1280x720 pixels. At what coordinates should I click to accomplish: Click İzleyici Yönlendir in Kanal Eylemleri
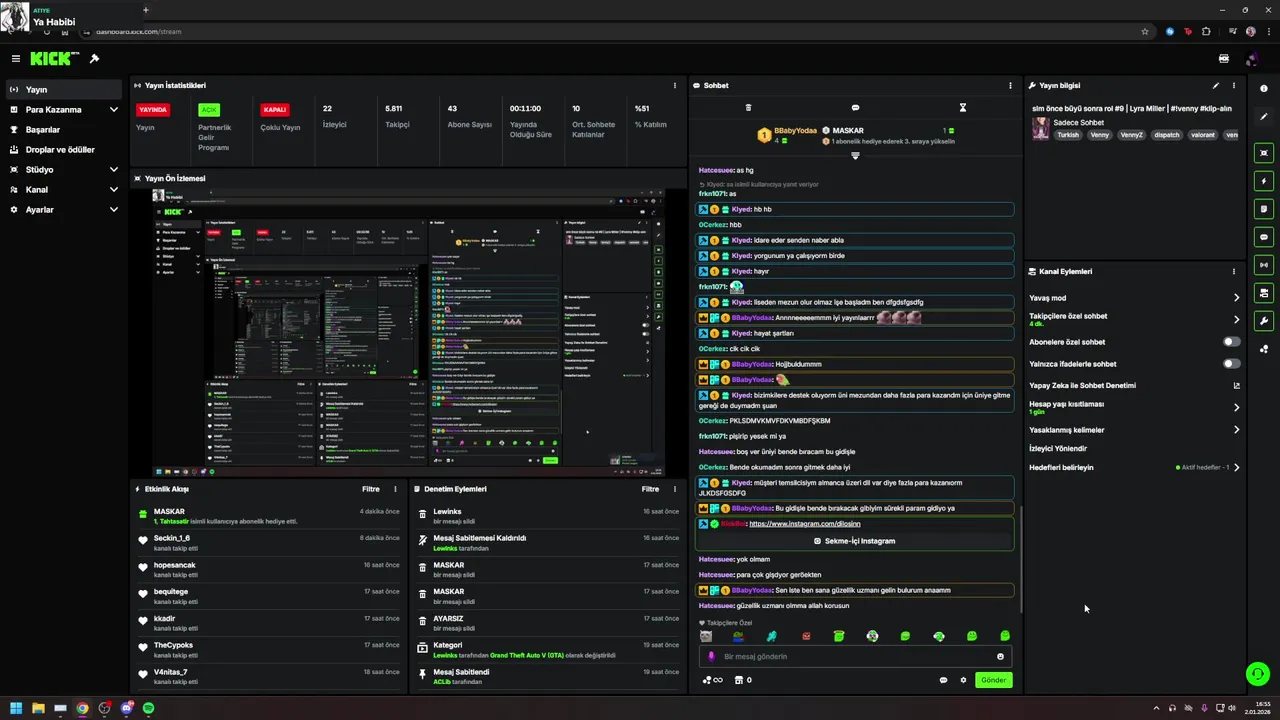1058,449
